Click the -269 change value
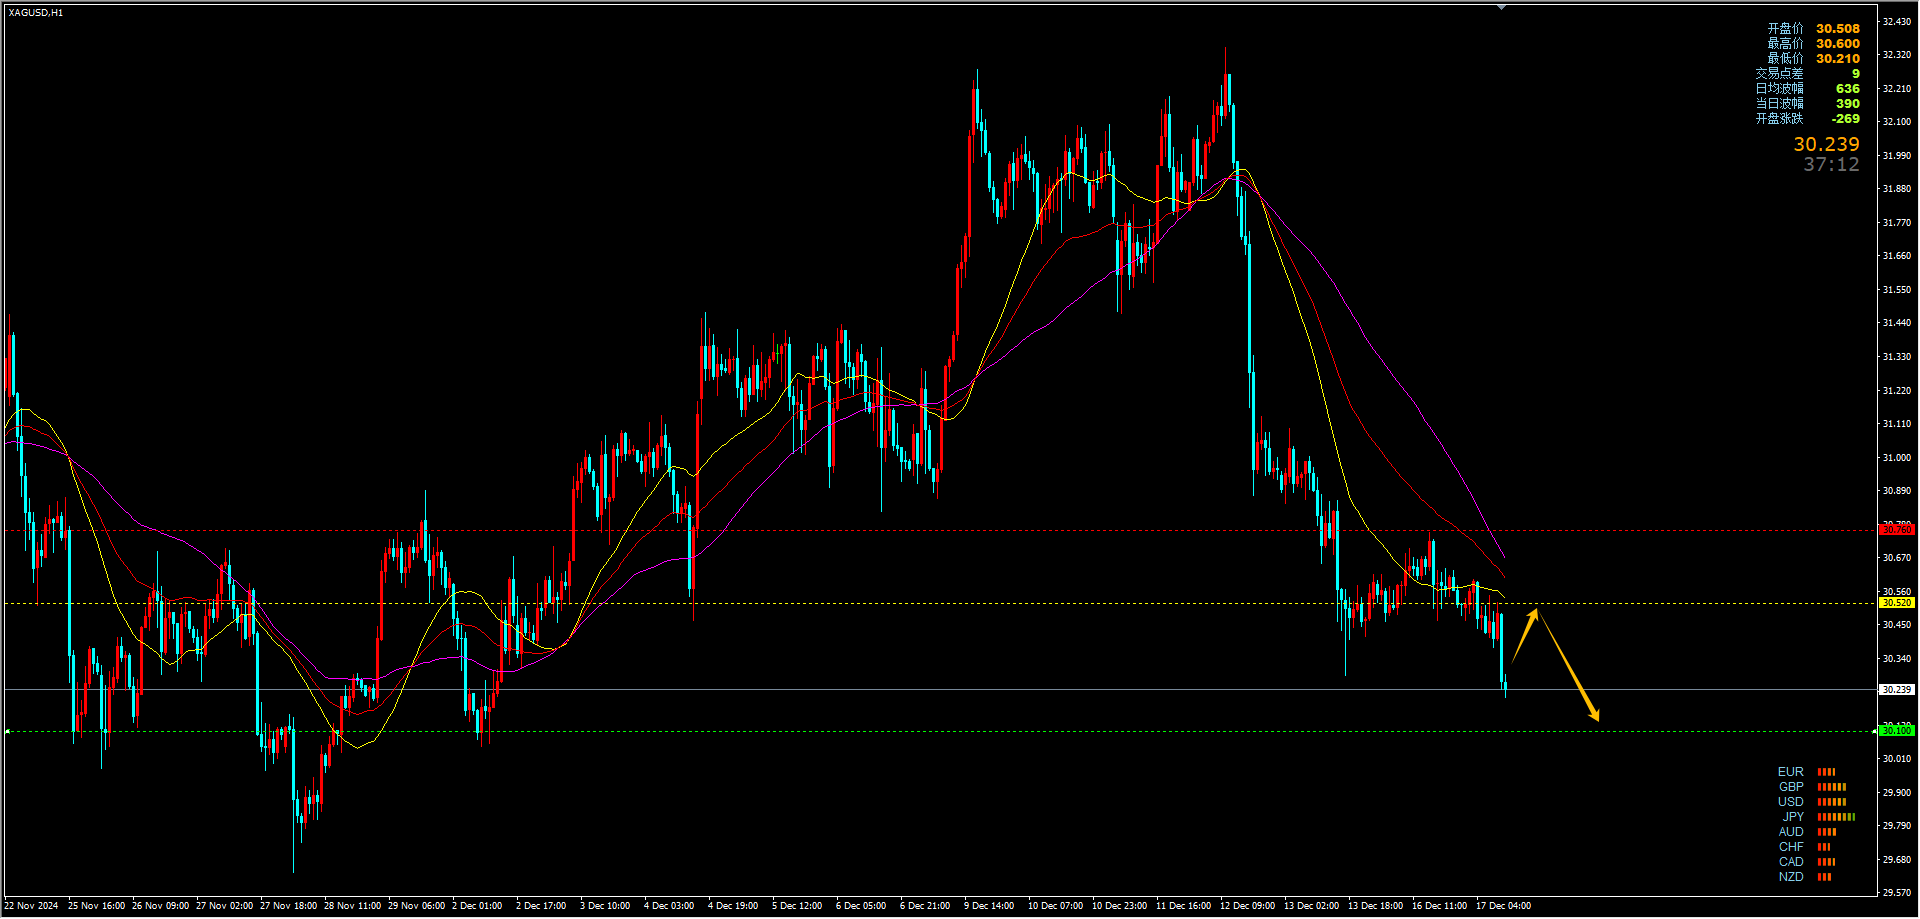The image size is (1920, 919). coord(1846,119)
